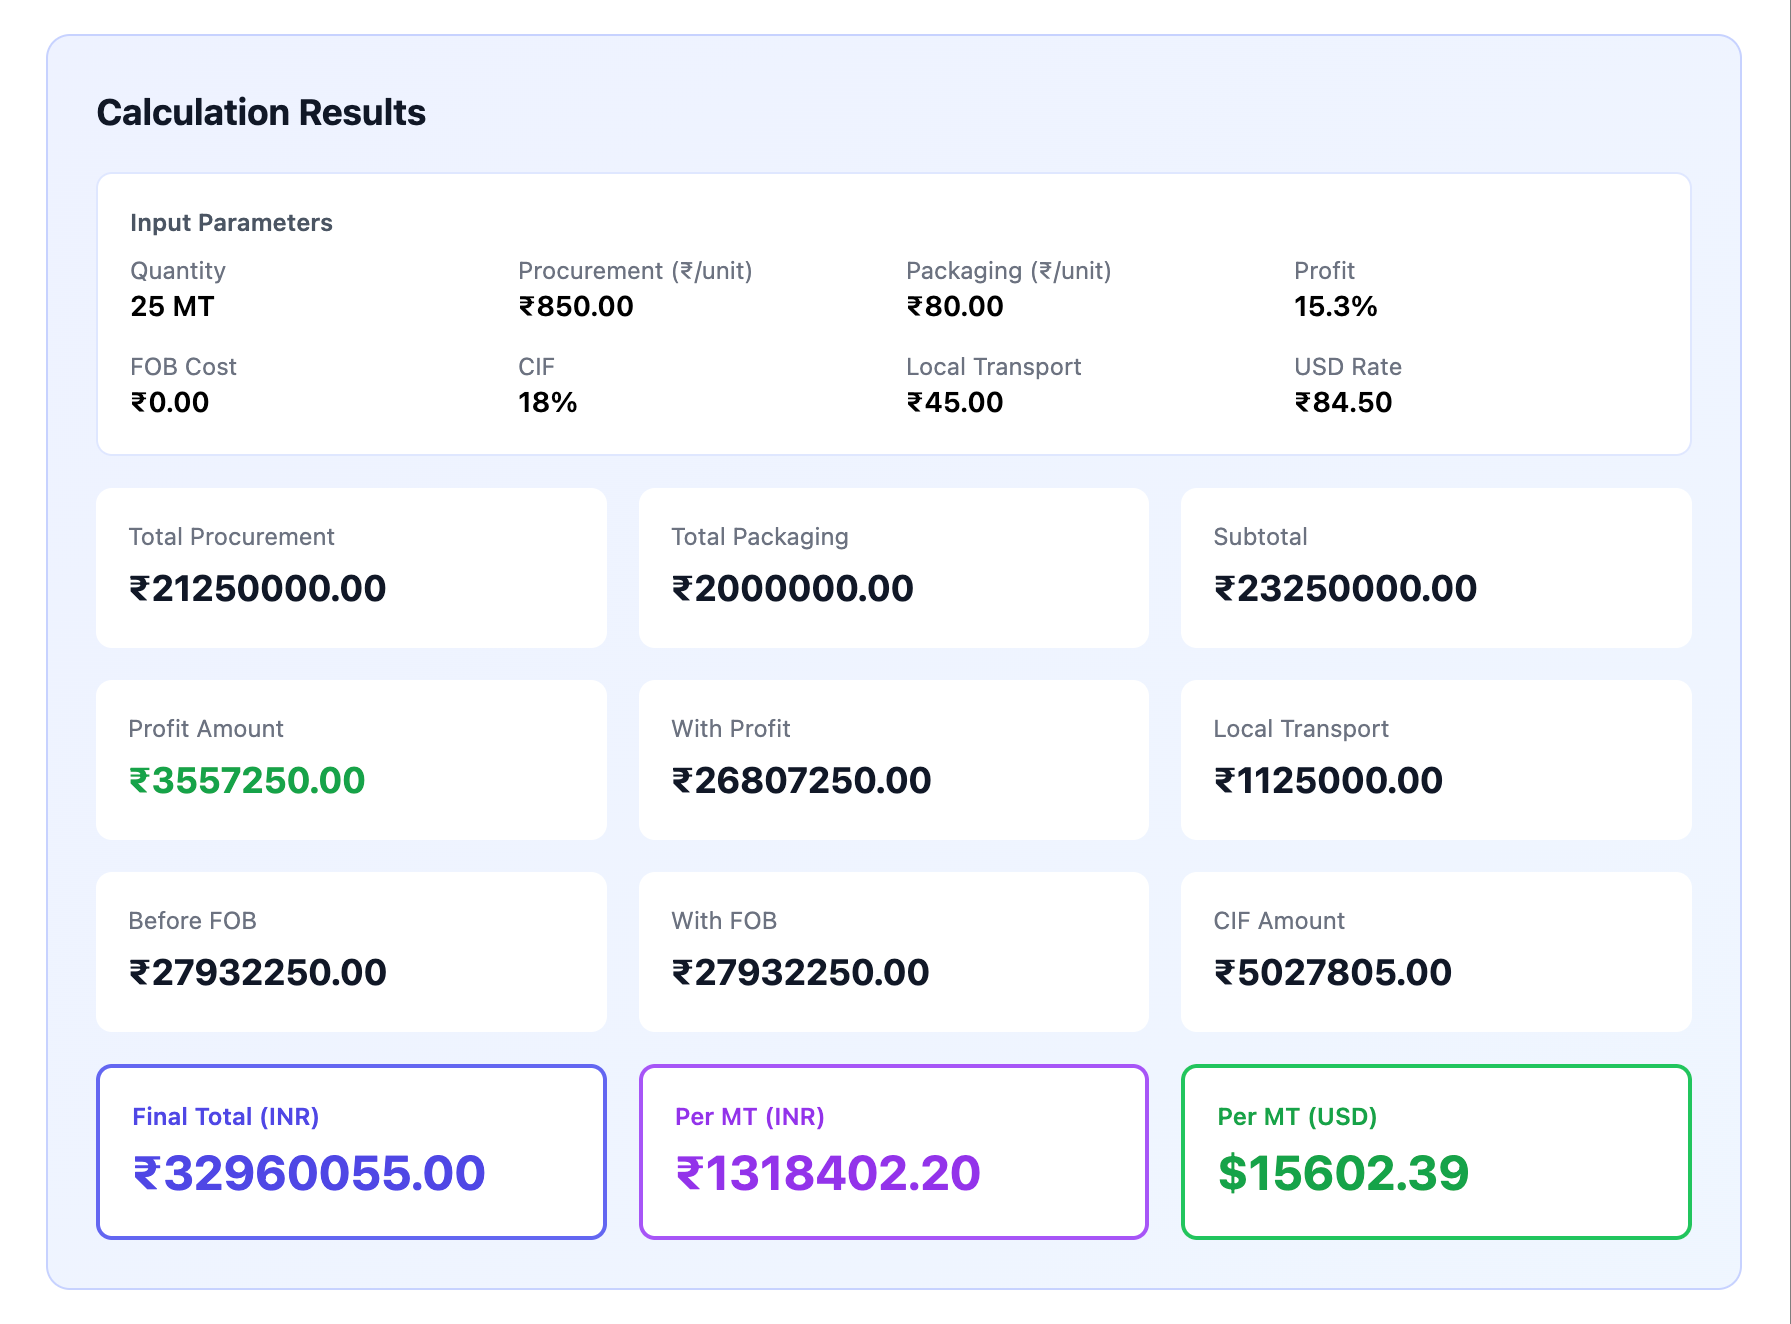Select the Profit percentage 15.3%
Screen dimensions: 1791x1324
(1334, 306)
